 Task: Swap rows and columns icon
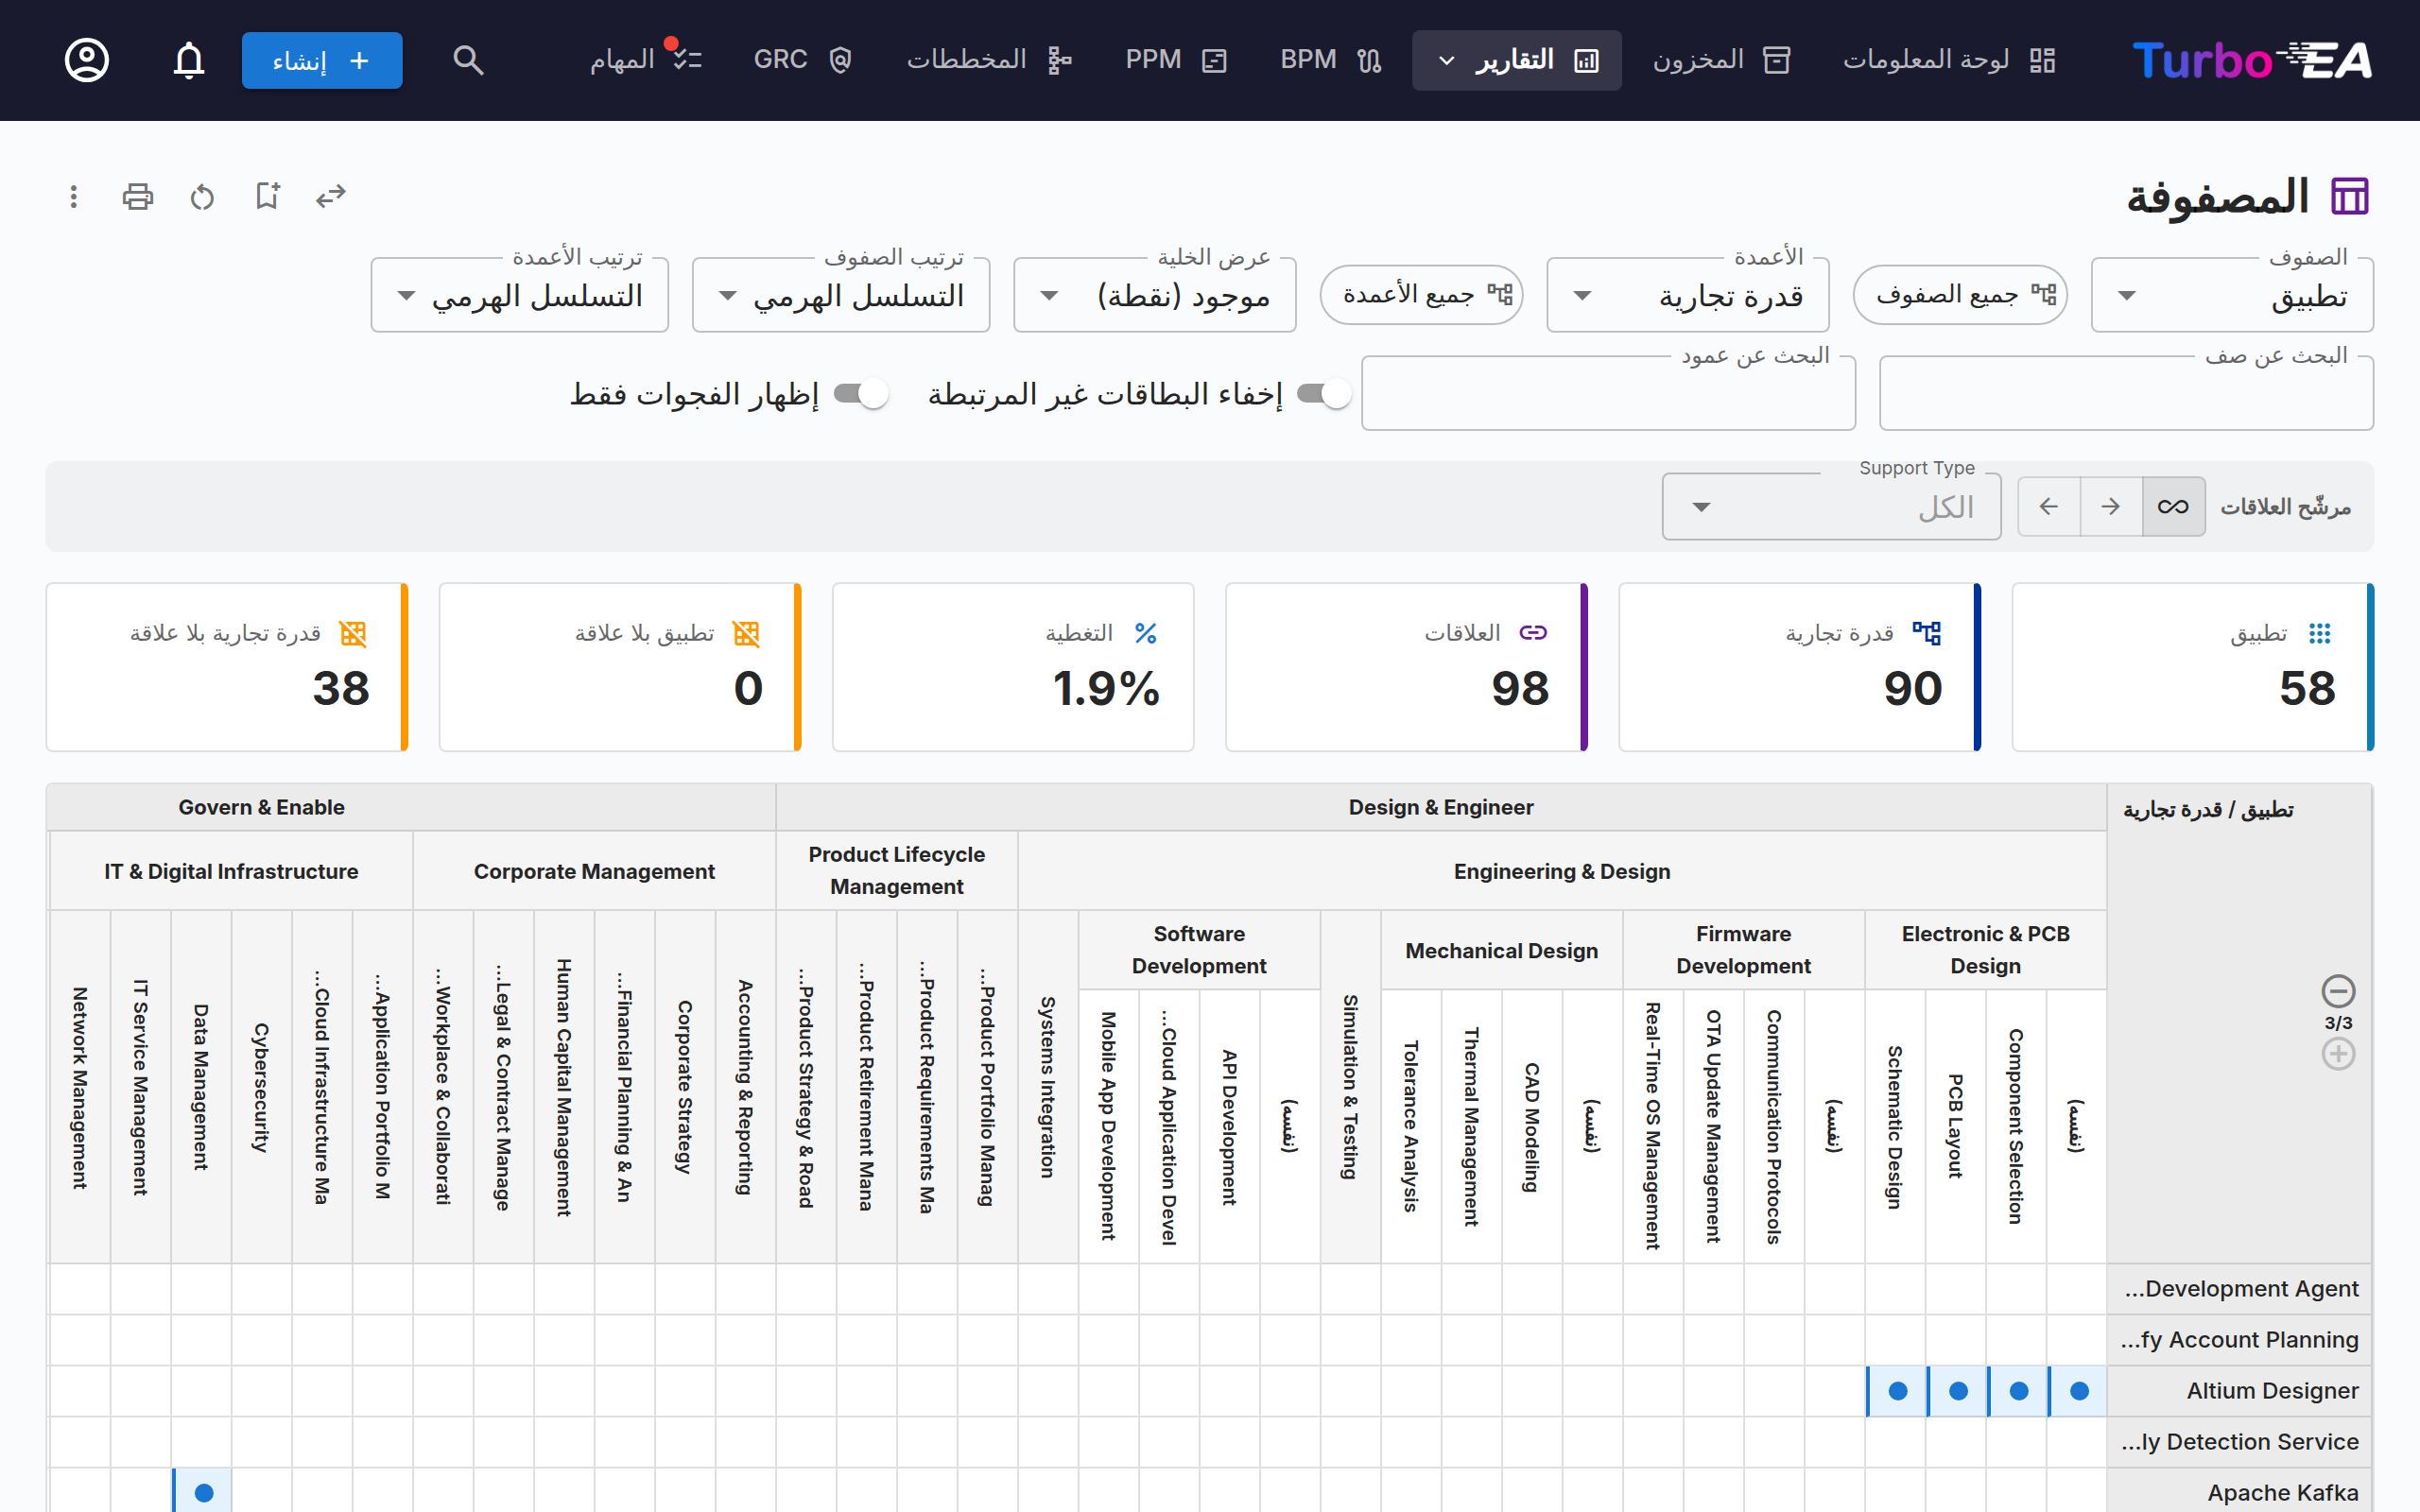tap(331, 196)
